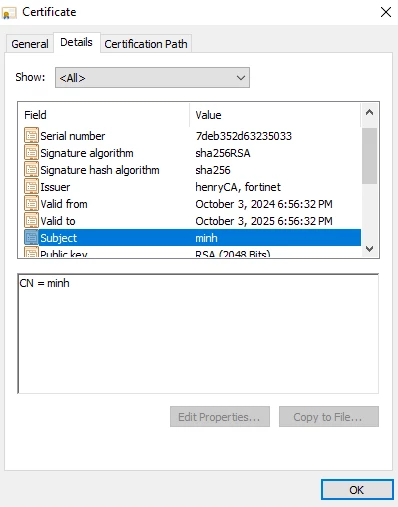Click the Valid to field icon
This screenshot has width=398, height=507.
[x=31, y=221]
